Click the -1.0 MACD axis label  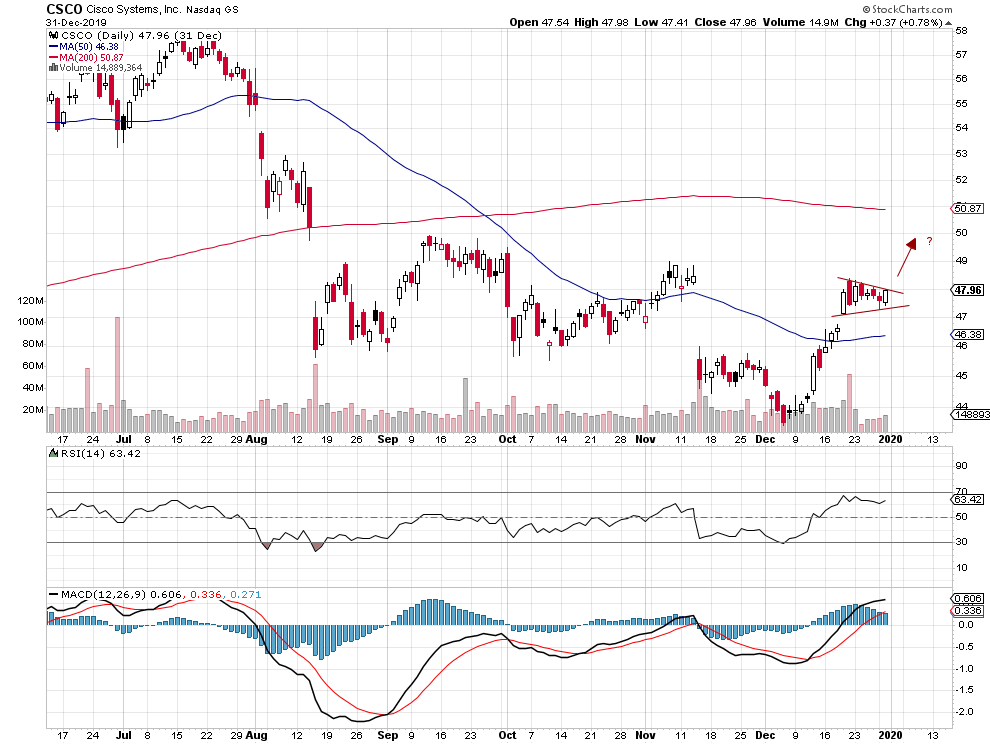965,668
